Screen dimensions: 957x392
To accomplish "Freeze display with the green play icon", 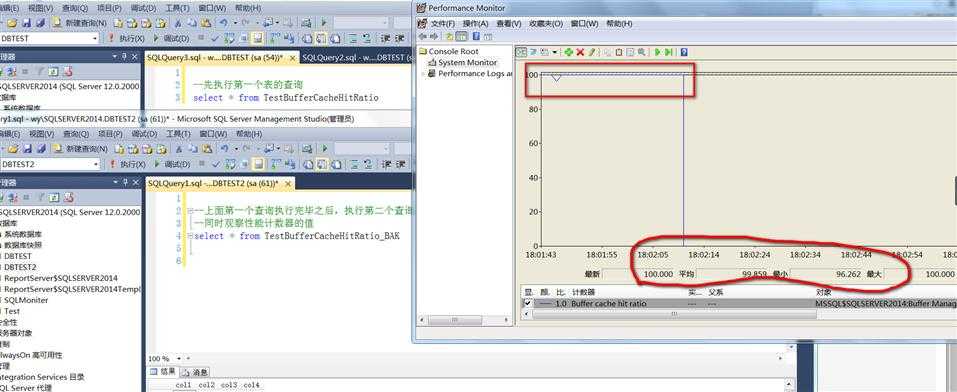I will point(658,53).
